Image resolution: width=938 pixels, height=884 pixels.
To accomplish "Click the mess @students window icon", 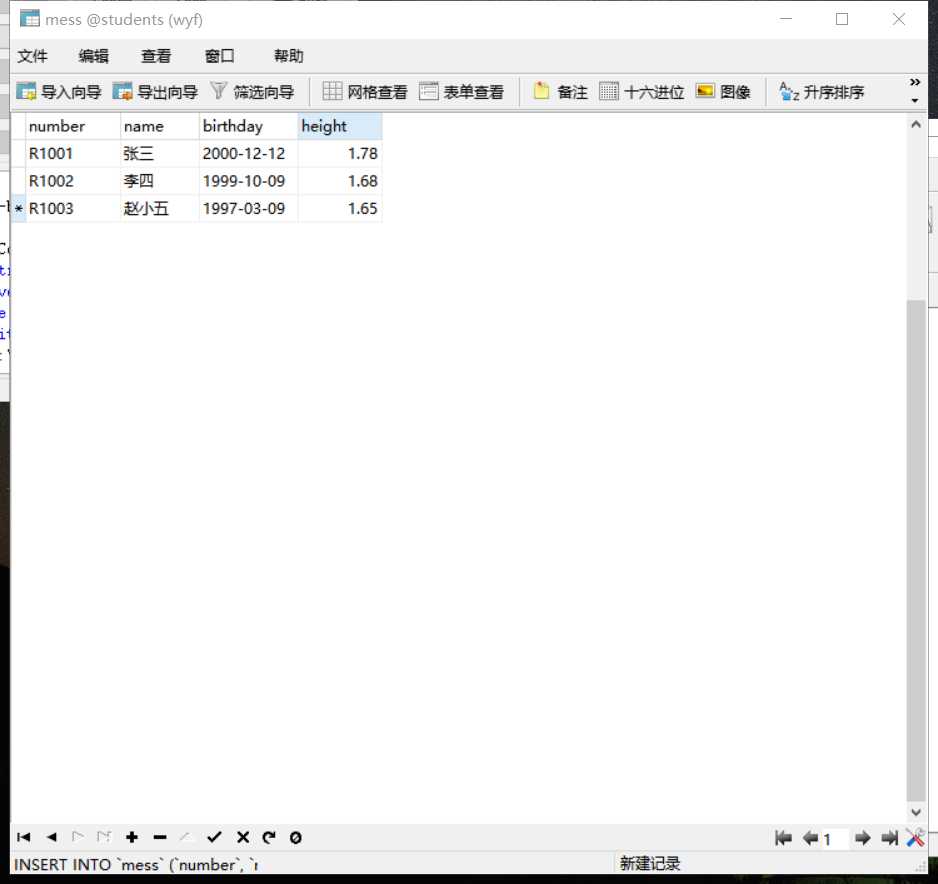I will [29, 19].
